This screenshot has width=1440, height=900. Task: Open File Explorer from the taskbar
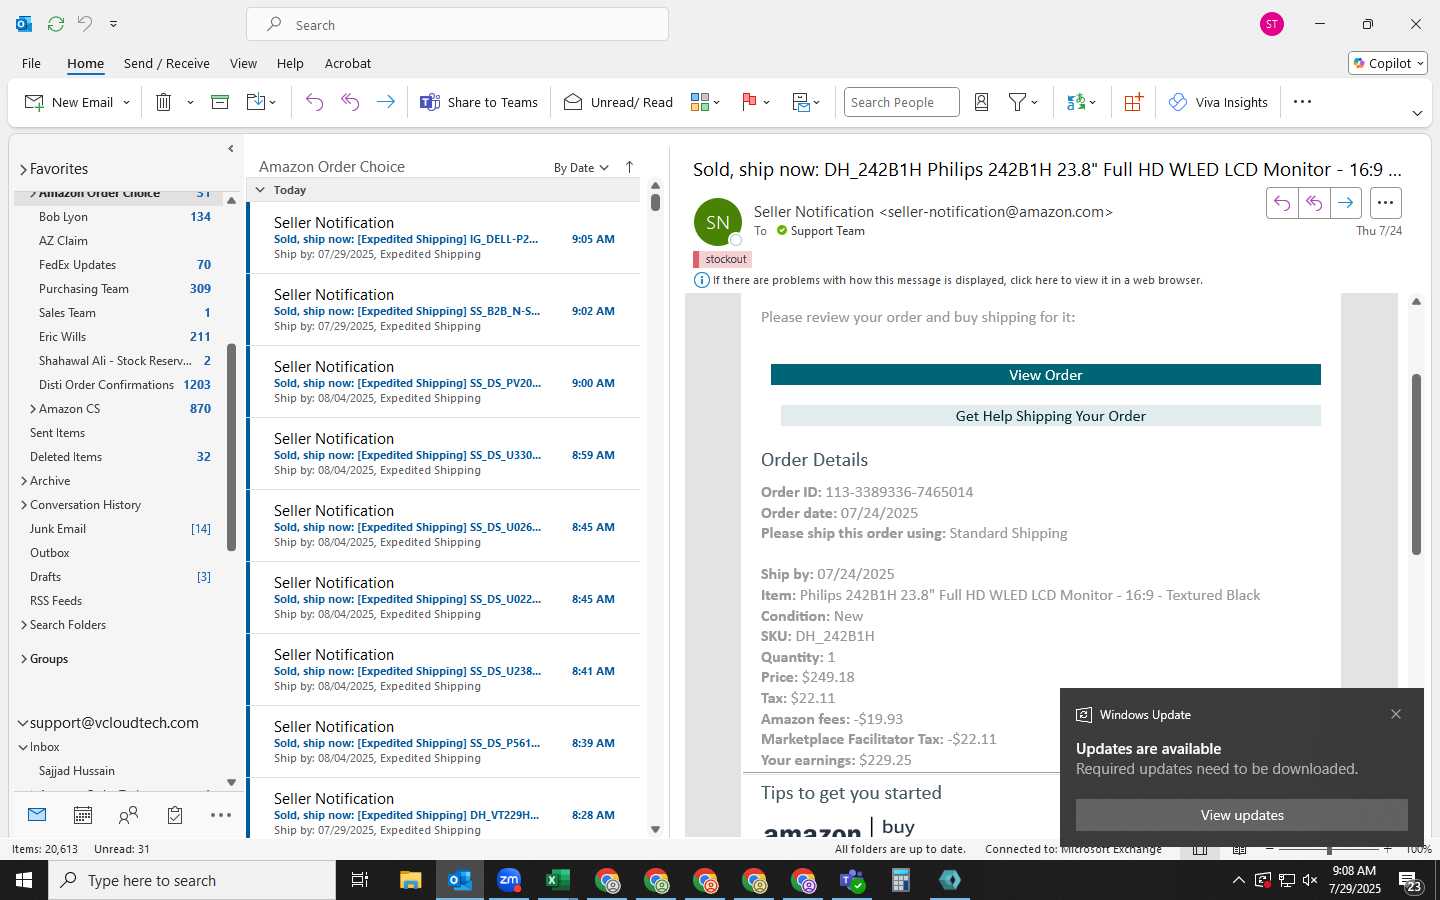click(411, 880)
